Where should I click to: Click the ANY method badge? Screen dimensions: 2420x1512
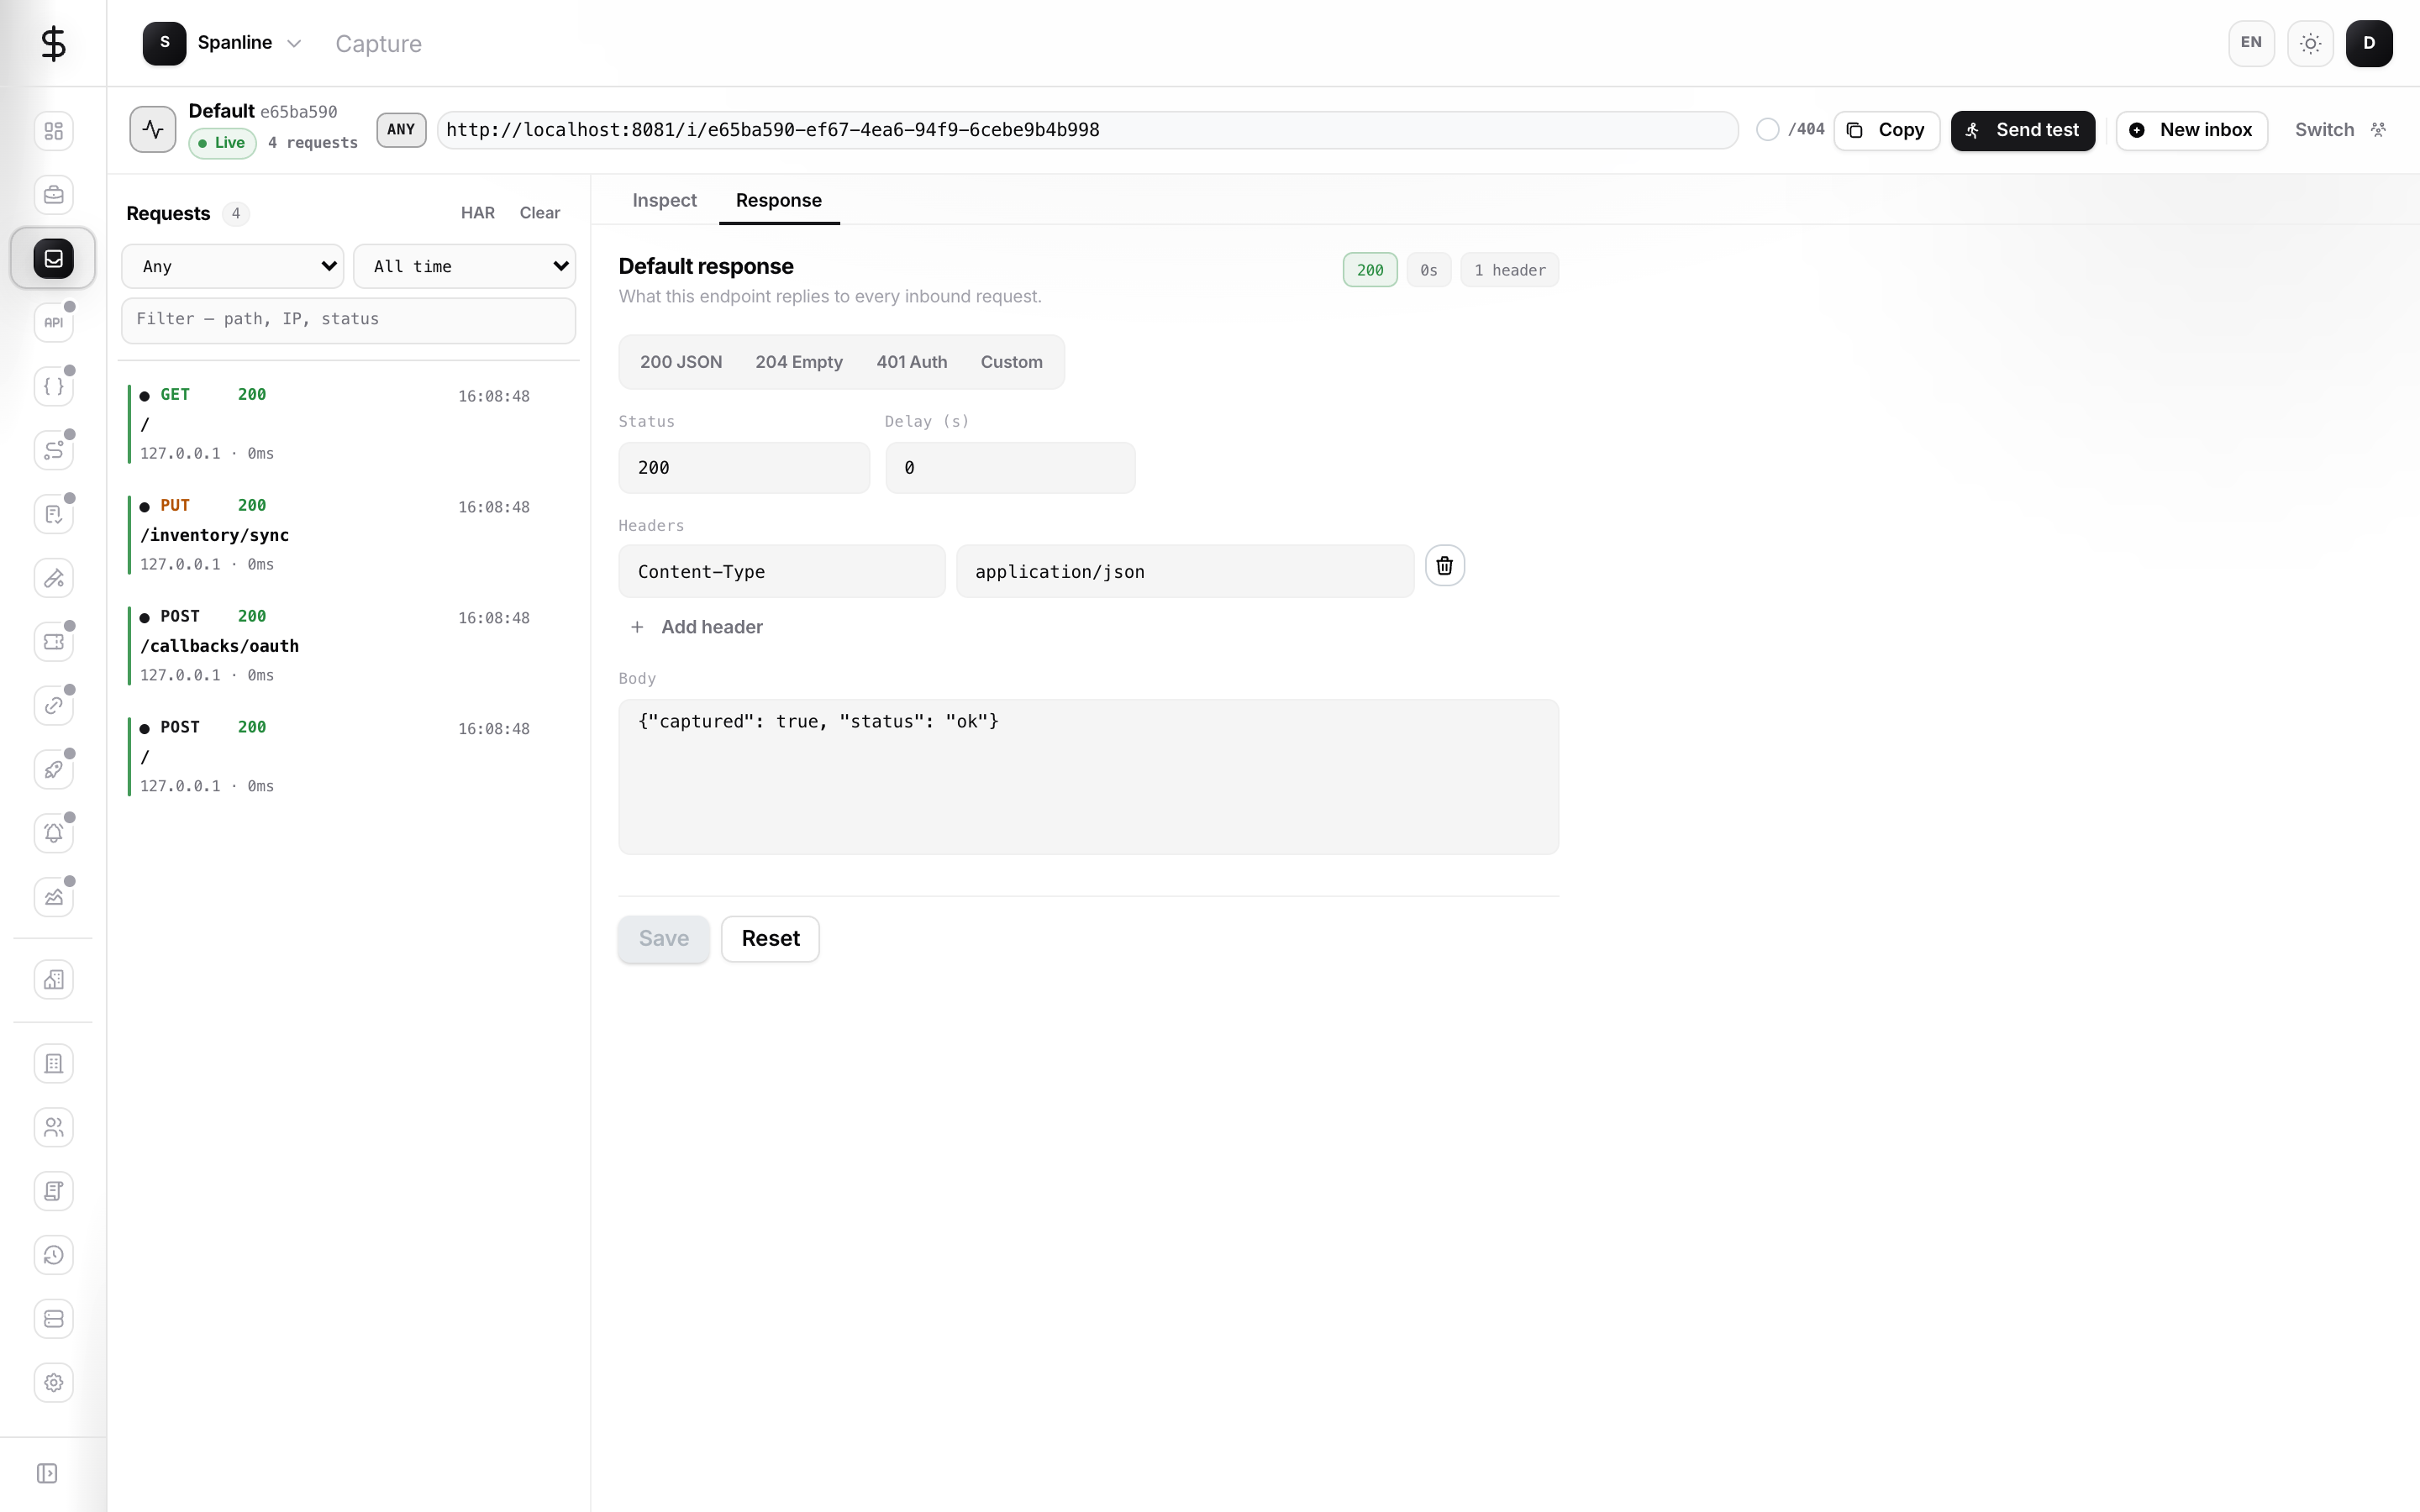point(401,130)
